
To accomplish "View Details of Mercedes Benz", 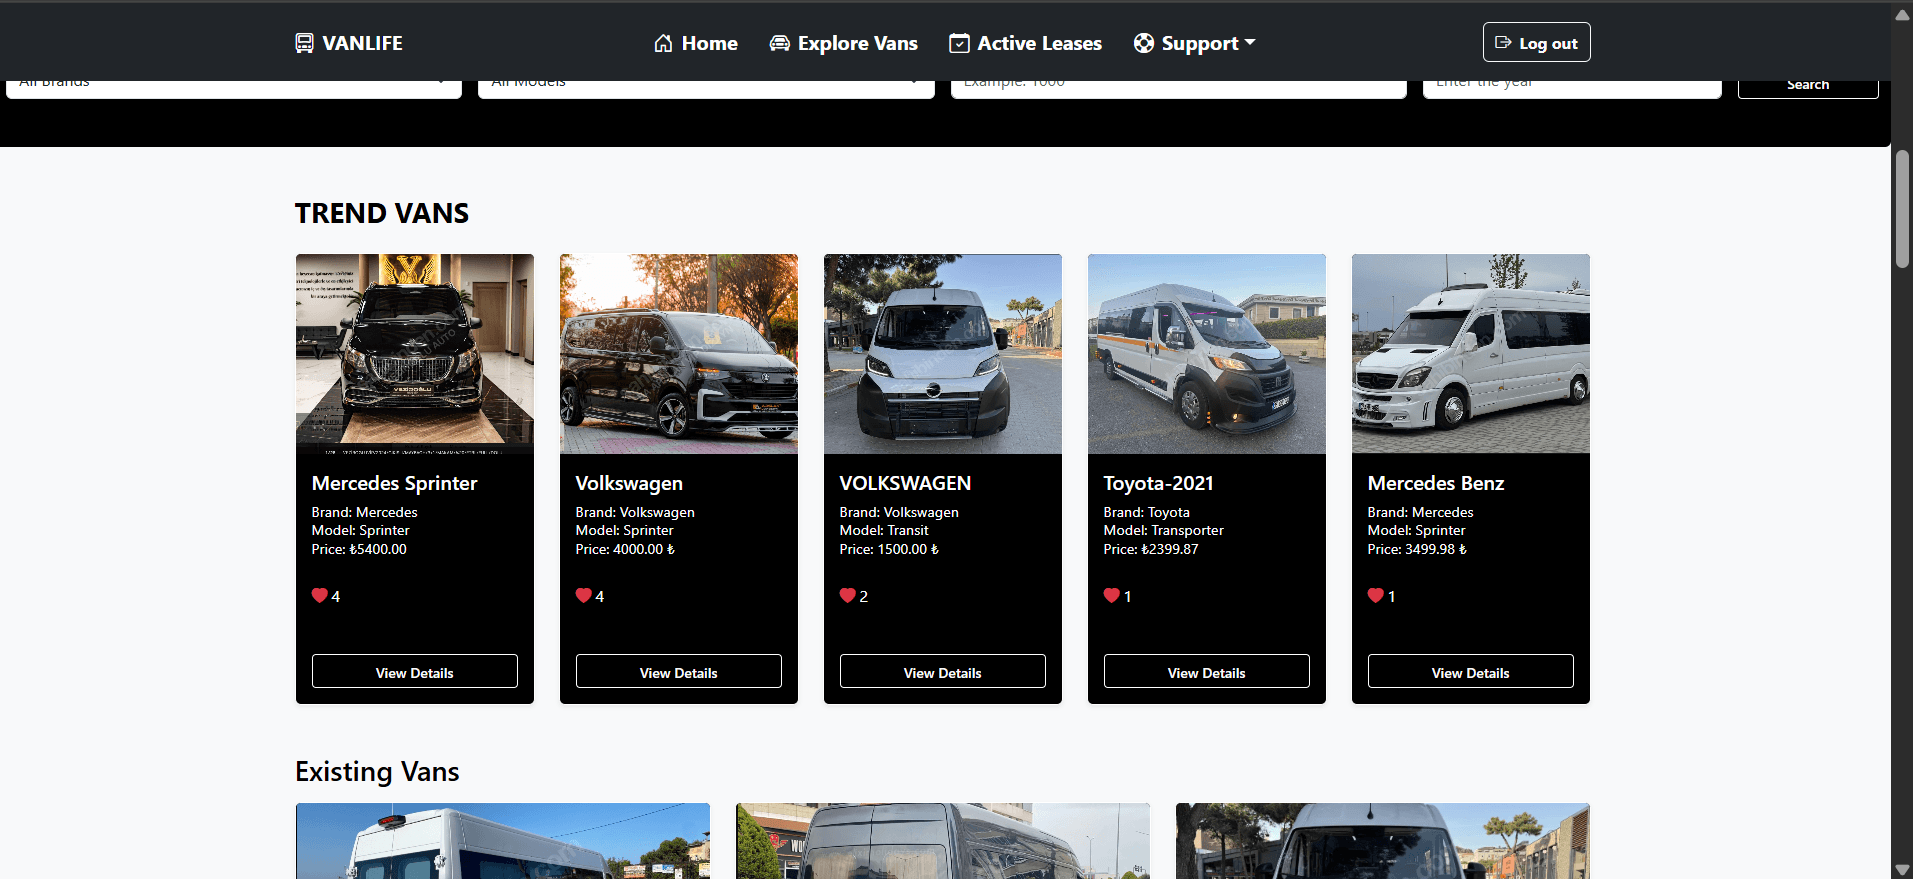I will (x=1471, y=671).
